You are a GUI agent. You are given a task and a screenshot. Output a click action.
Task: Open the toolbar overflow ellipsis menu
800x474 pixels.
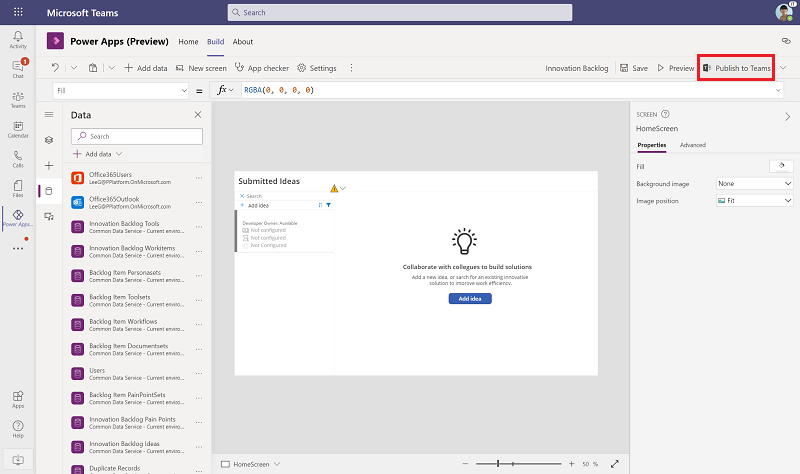click(x=351, y=68)
